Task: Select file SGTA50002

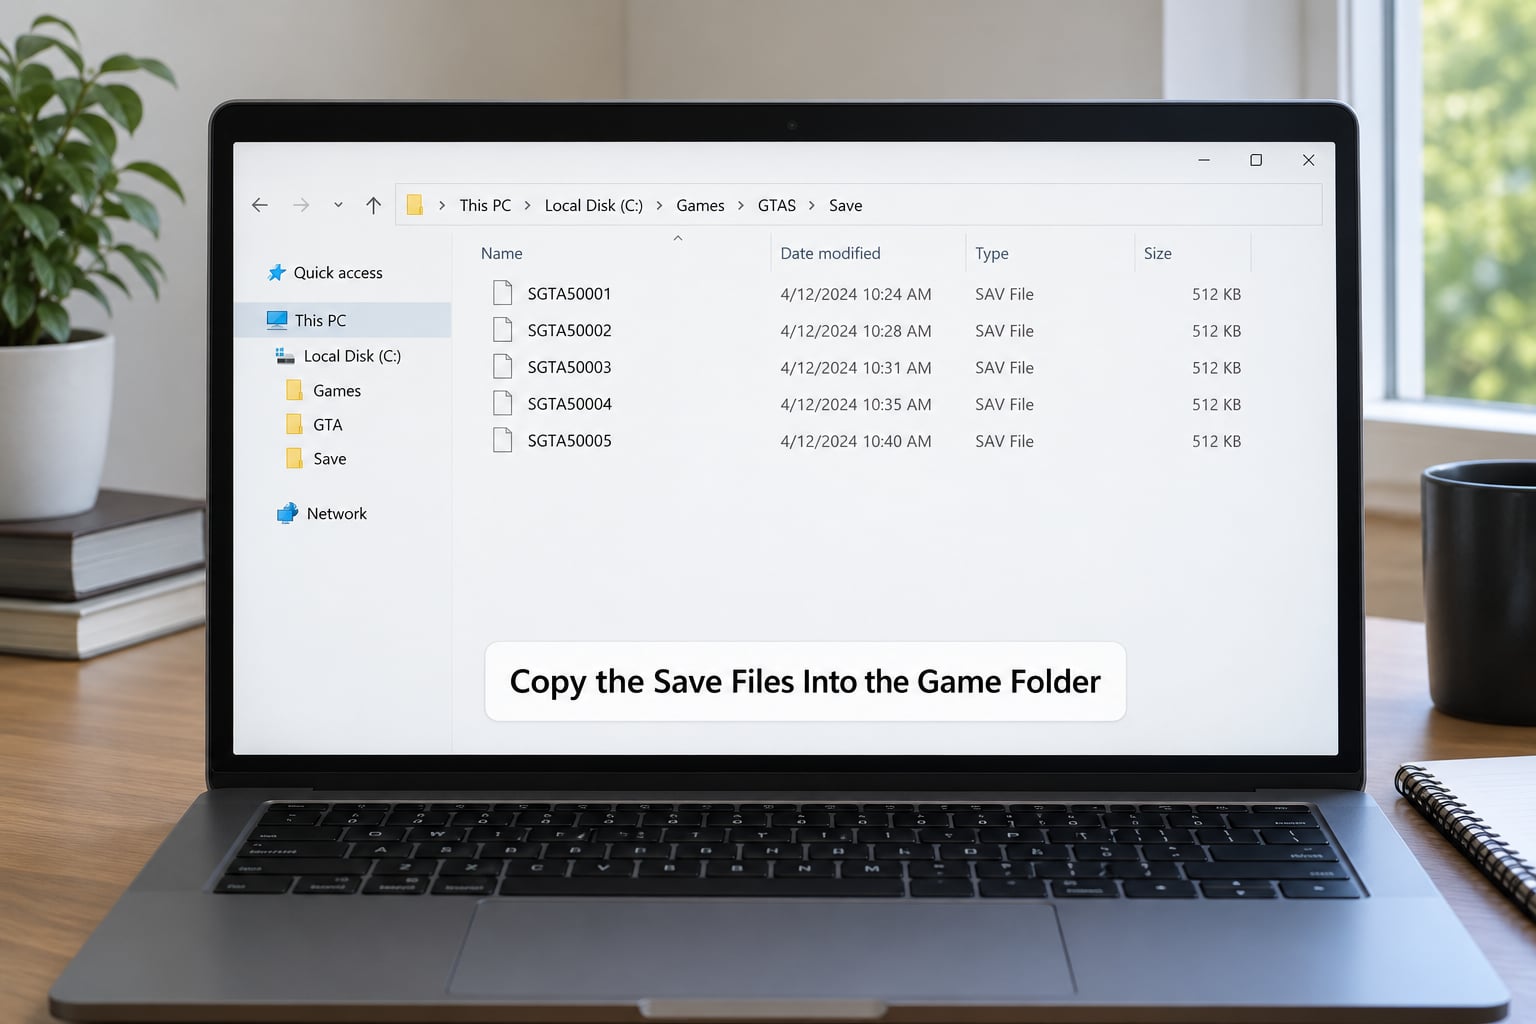Action: 569,331
